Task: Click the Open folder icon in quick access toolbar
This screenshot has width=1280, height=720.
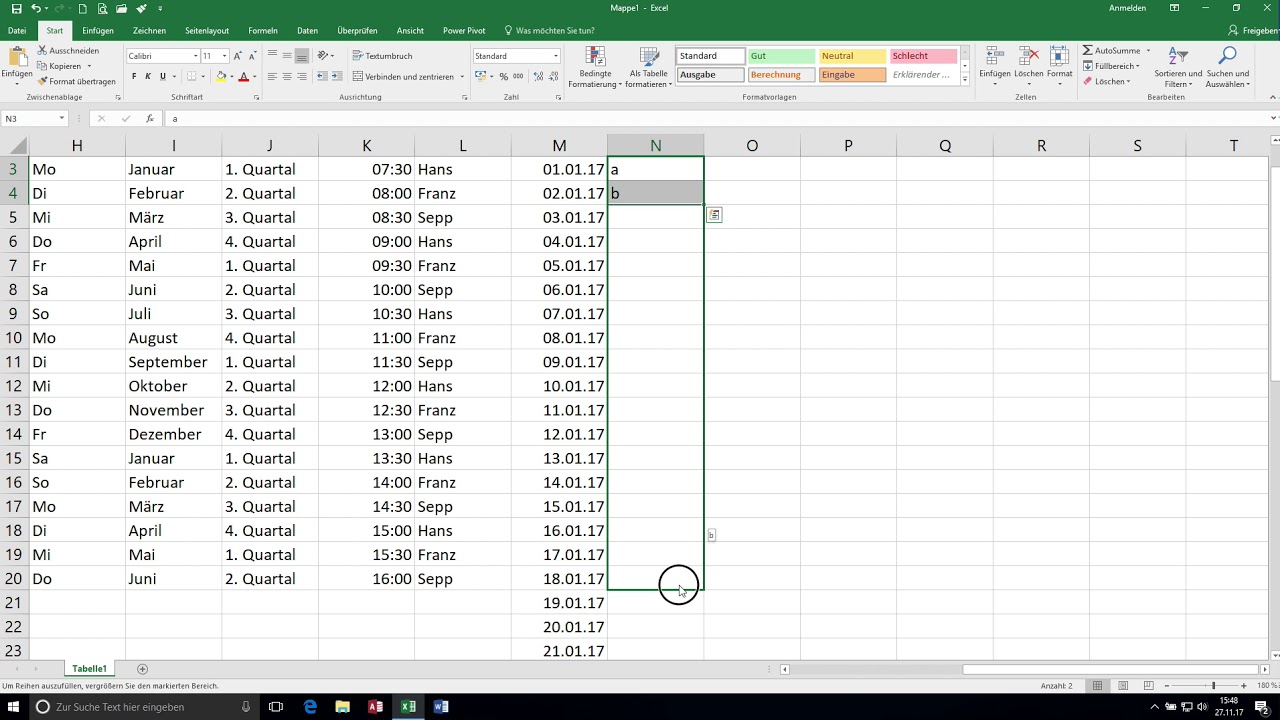Action: [x=121, y=8]
